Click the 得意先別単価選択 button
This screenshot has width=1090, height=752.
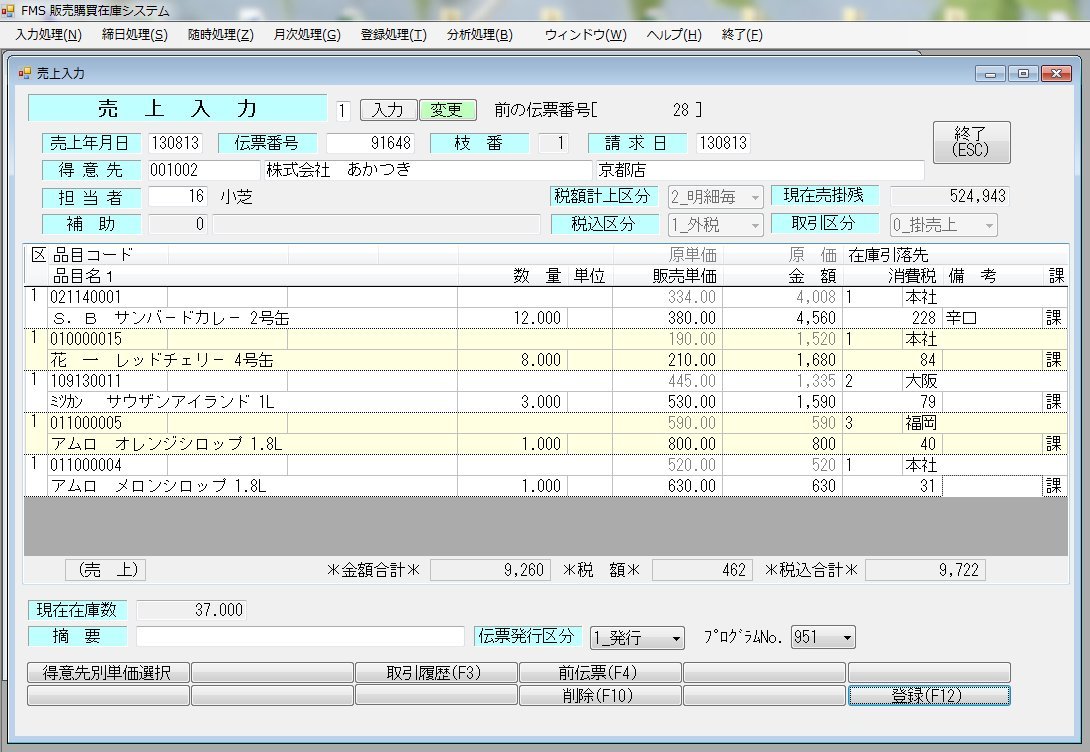click(107, 671)
